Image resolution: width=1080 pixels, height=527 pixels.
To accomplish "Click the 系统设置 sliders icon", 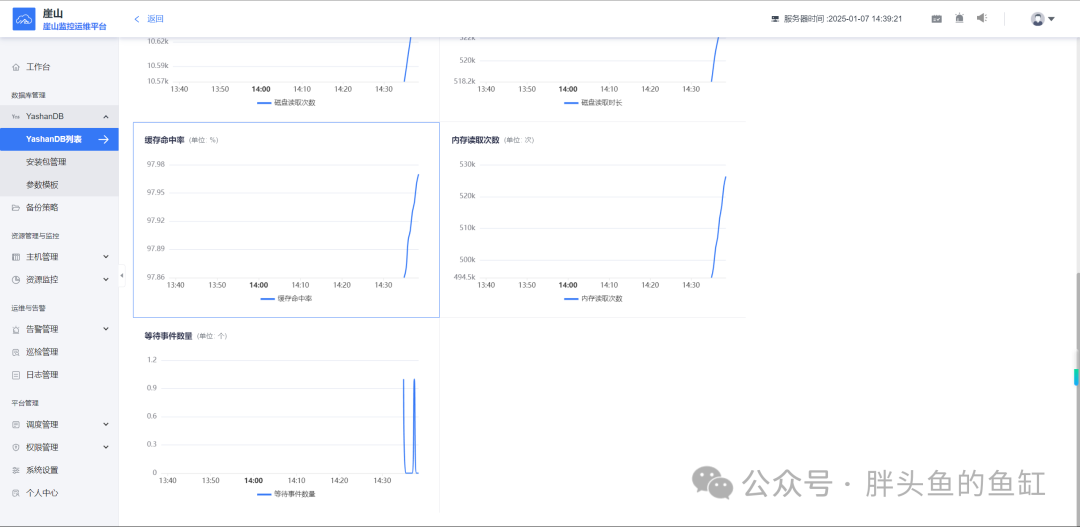I will coord(16,470).
